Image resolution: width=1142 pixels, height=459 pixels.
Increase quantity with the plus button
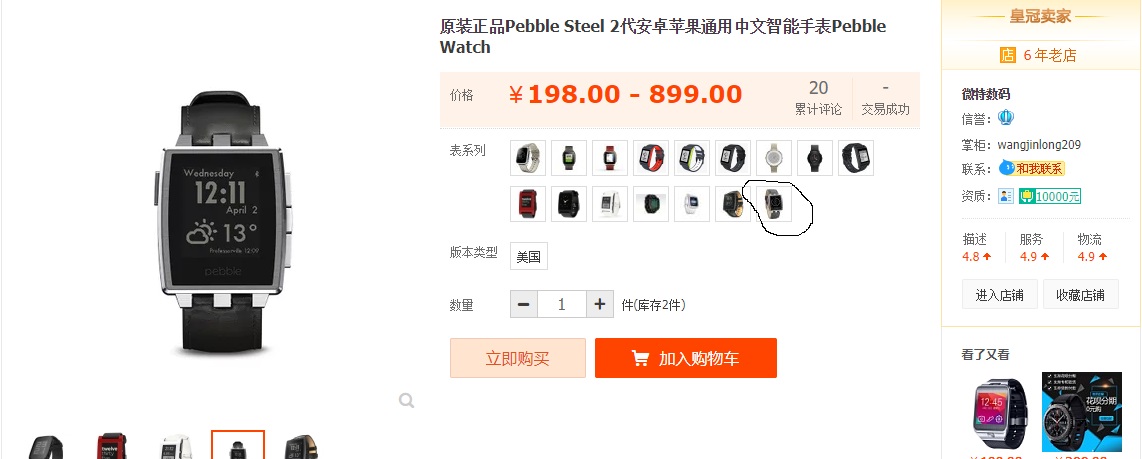[x=599, y=305]
